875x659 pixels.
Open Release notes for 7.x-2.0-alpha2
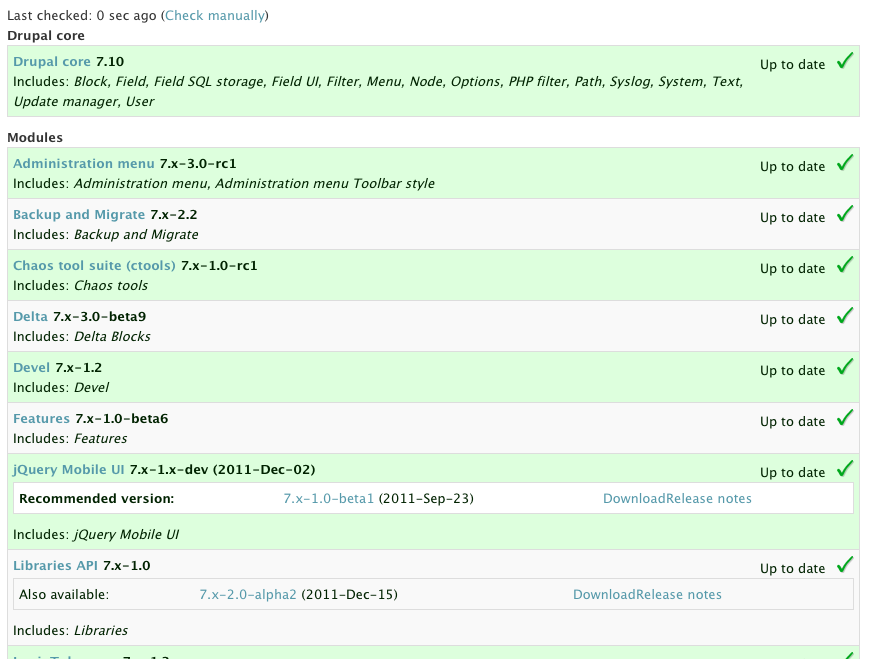pos(679,595)
